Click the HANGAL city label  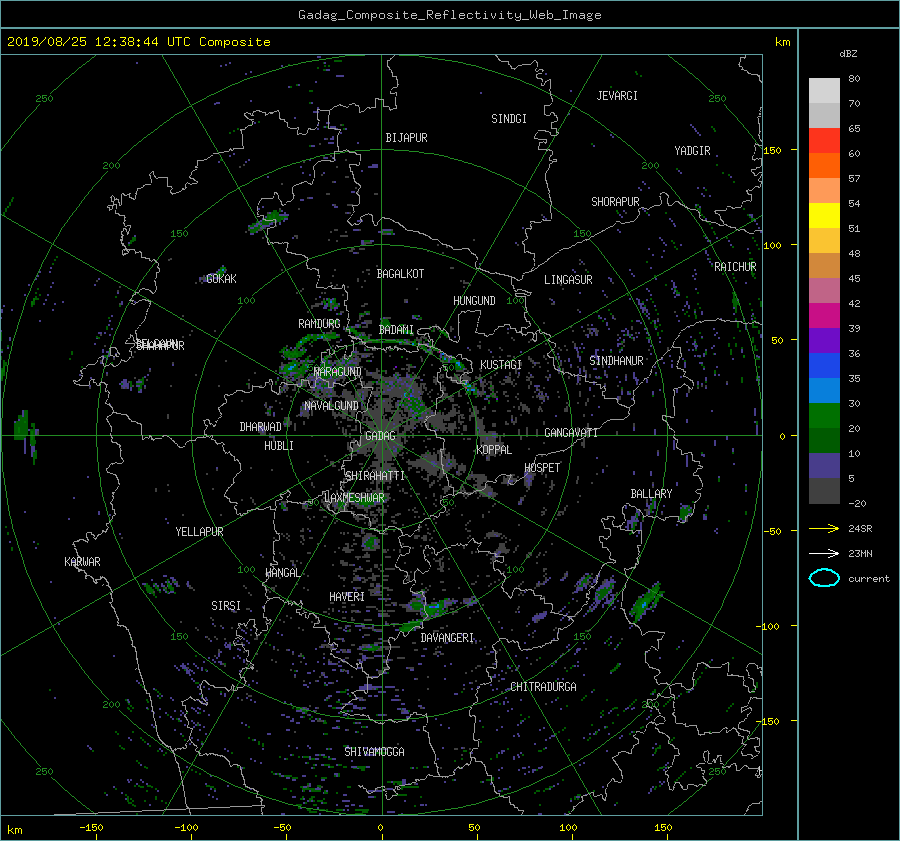point(283,573)
